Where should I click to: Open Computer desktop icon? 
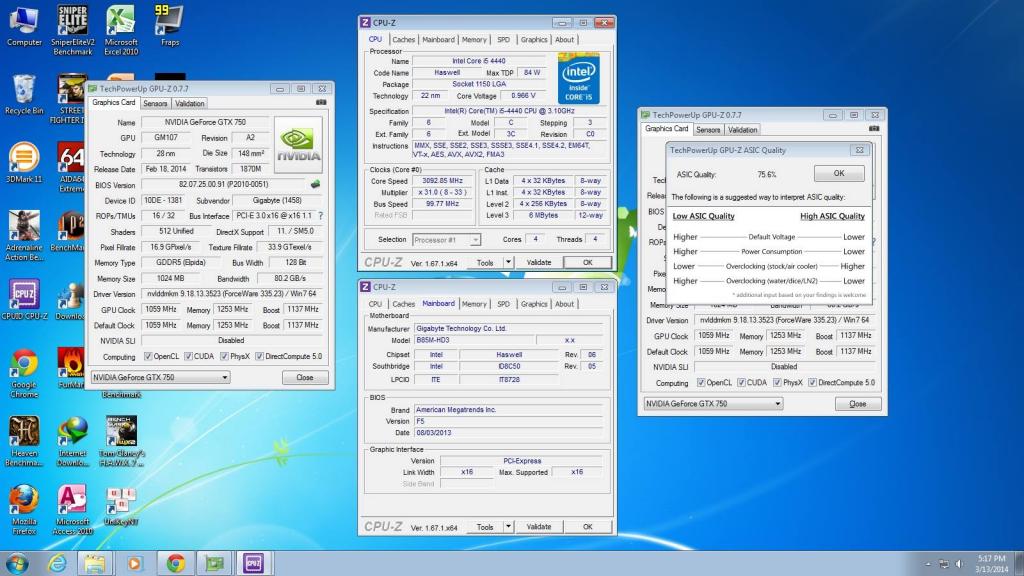coord(24,26)
